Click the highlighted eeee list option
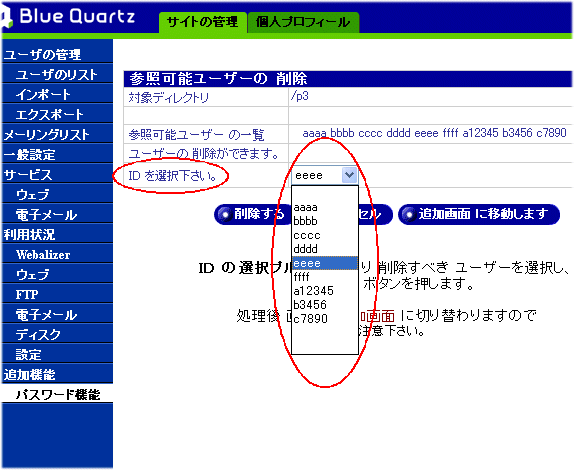Viewport: 574px width, 470px height. point(324,263)
